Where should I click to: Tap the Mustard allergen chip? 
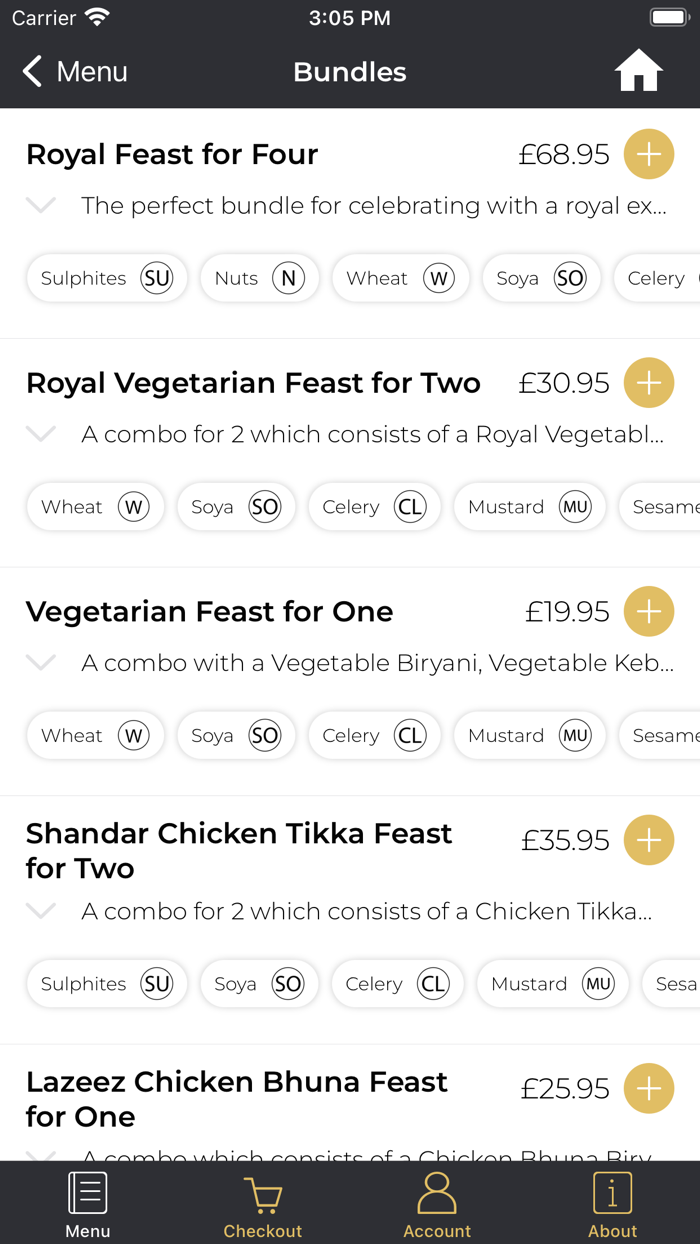tap(529, 507)
